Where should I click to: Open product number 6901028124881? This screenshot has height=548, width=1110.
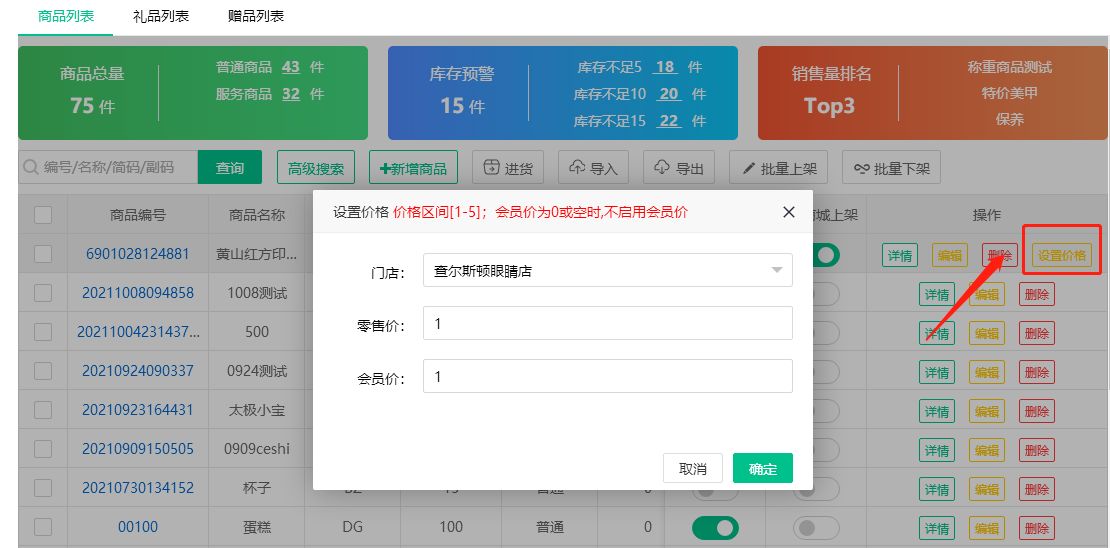138,253
